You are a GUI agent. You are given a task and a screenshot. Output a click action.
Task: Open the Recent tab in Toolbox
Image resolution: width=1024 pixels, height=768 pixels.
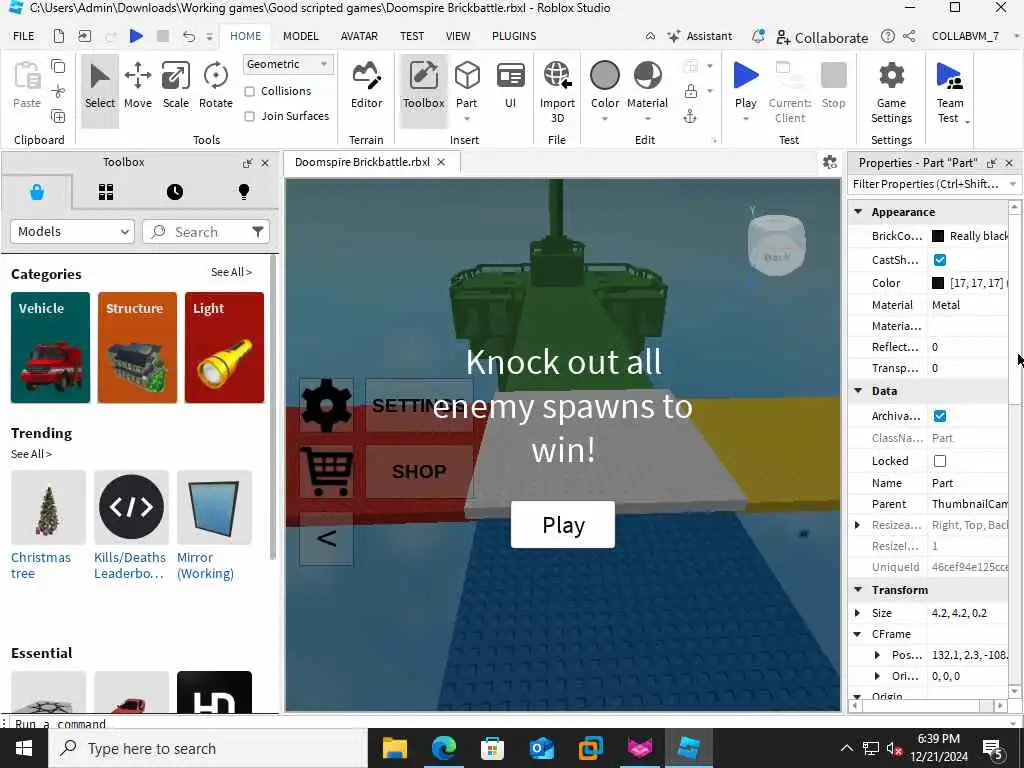click(x=175, y=192)
